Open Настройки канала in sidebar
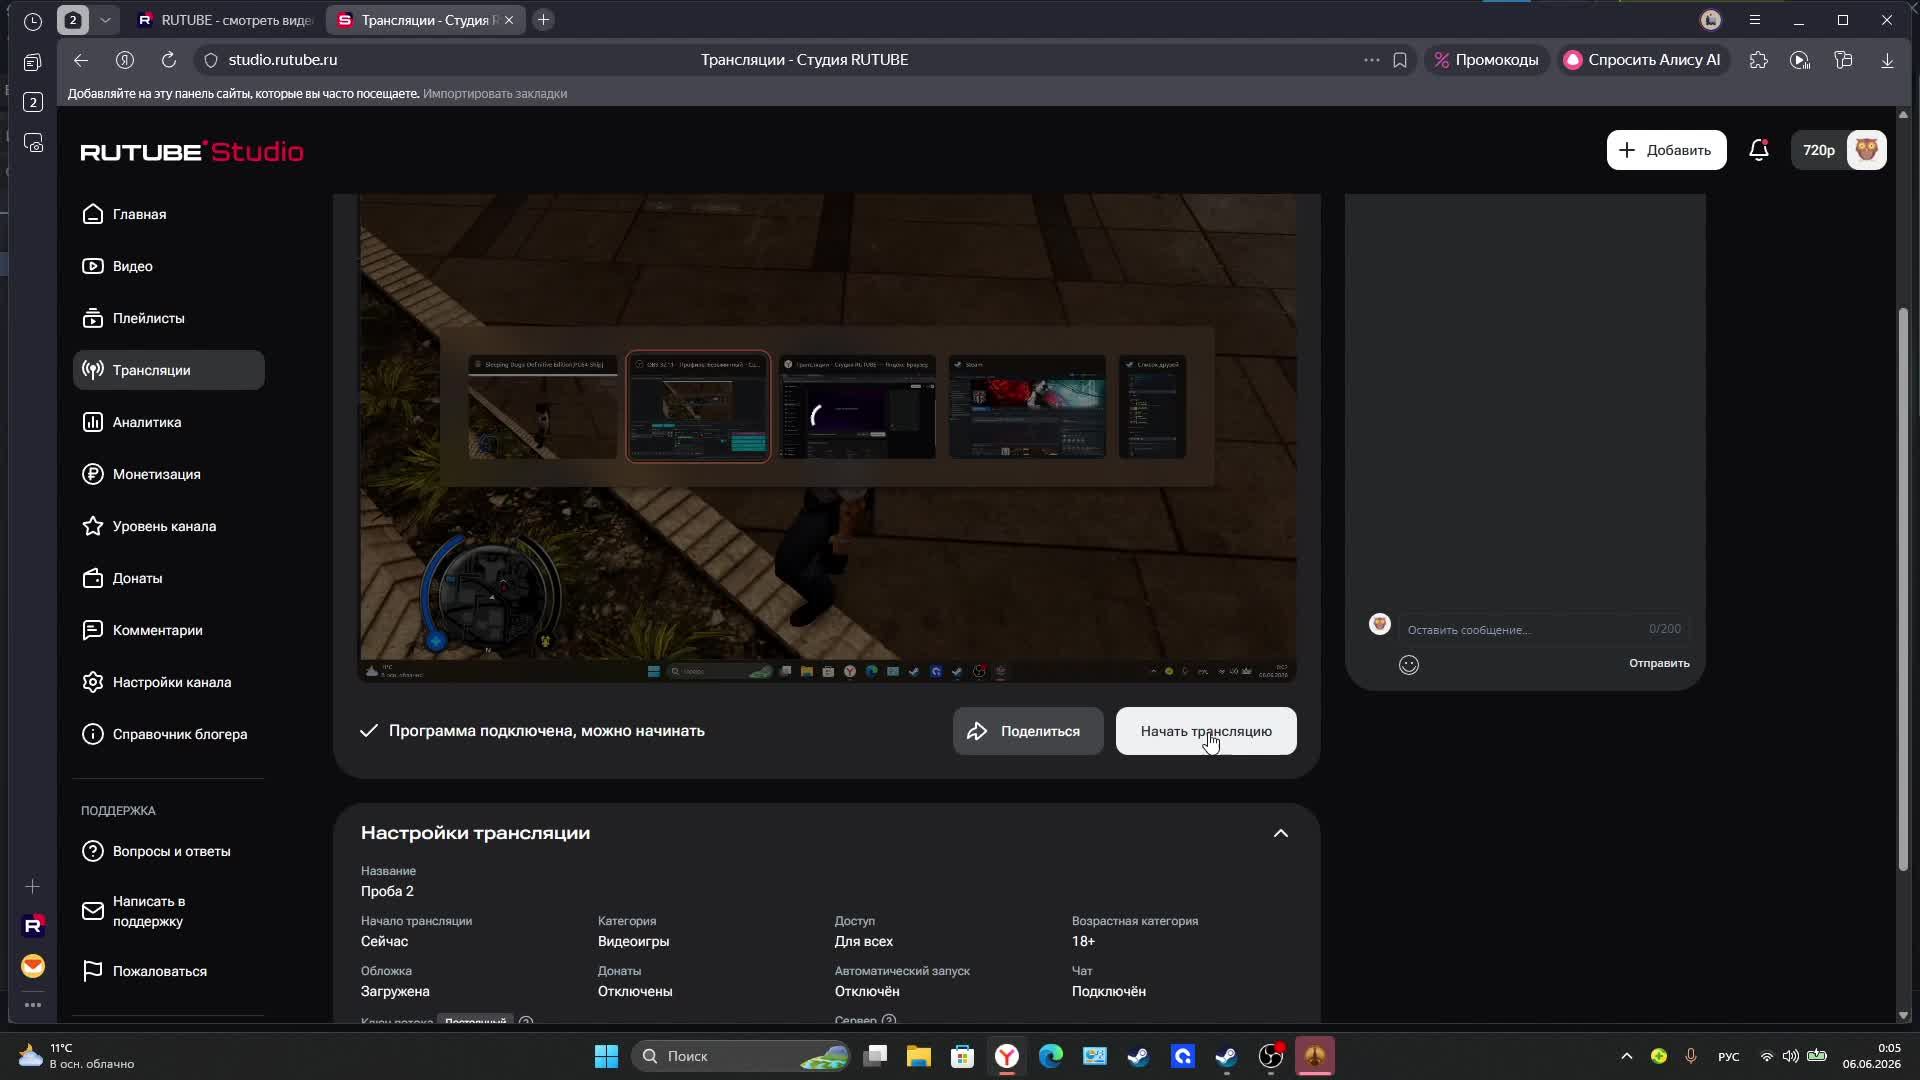 click(x=169, y=682)
